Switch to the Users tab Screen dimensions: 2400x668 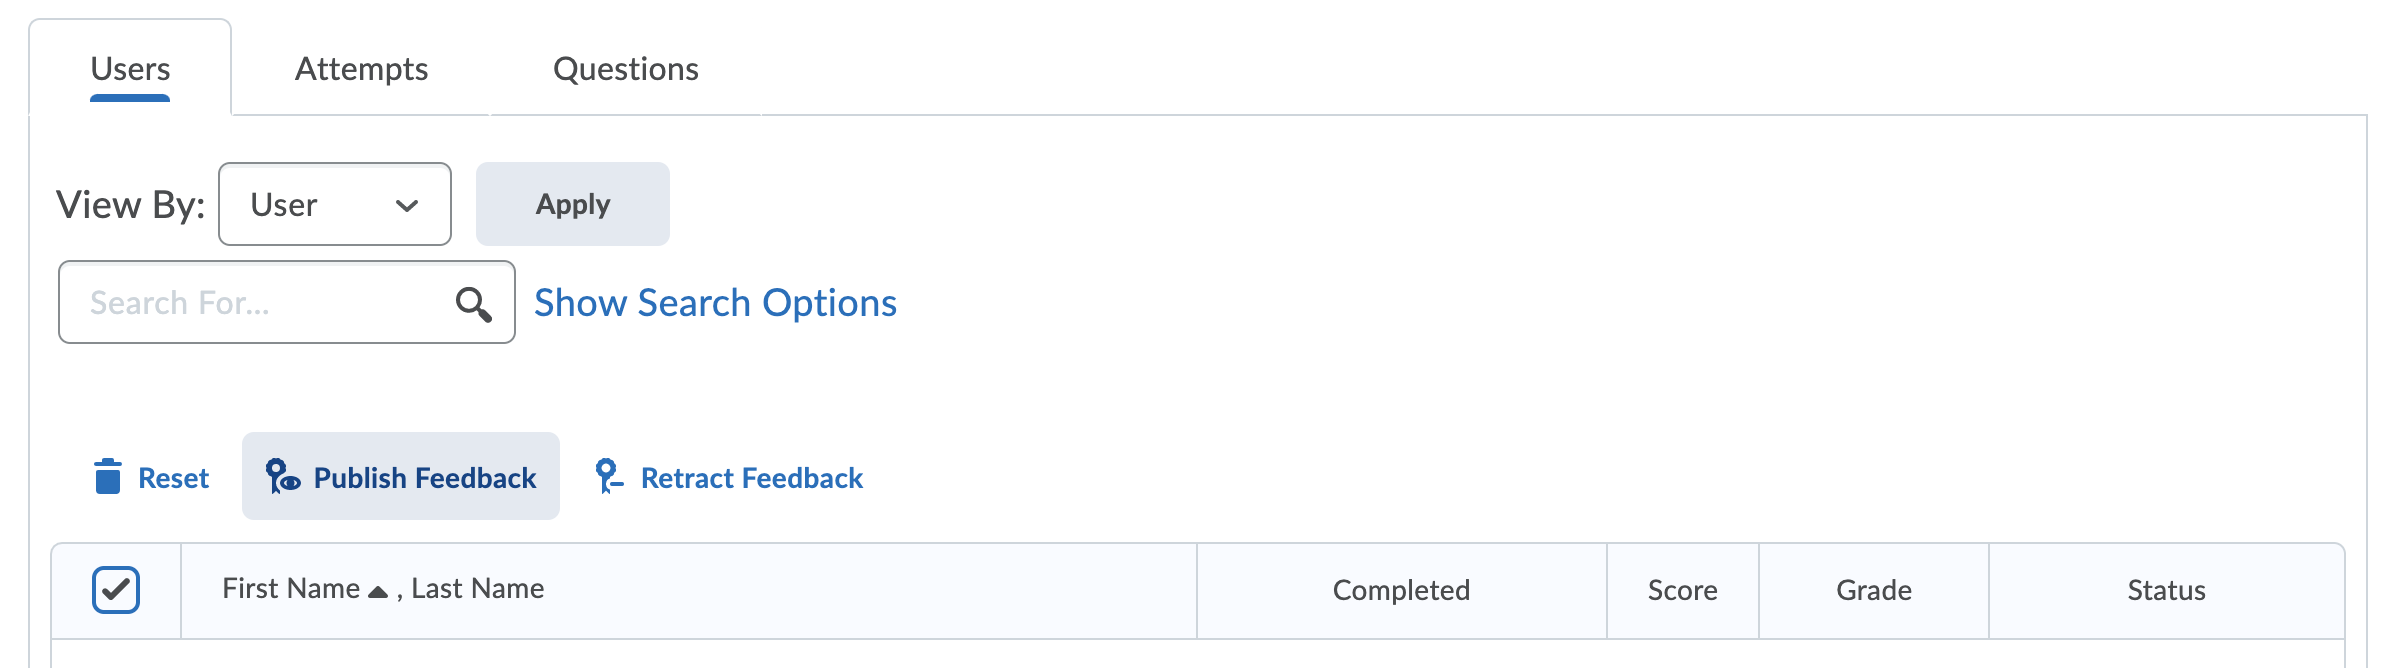pyautogui.click(x=130, y=69)
